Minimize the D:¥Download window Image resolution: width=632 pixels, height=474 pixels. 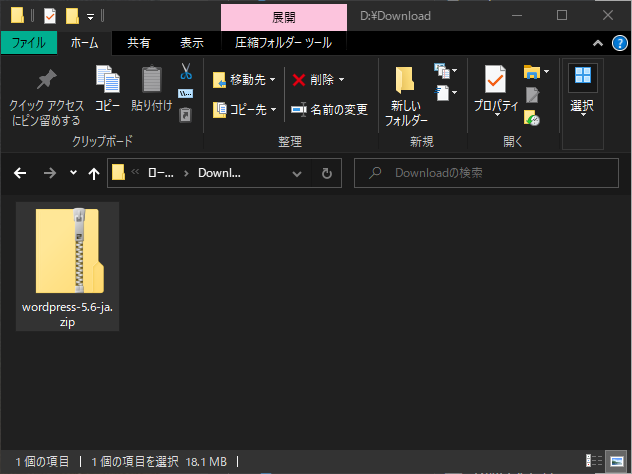517,15
